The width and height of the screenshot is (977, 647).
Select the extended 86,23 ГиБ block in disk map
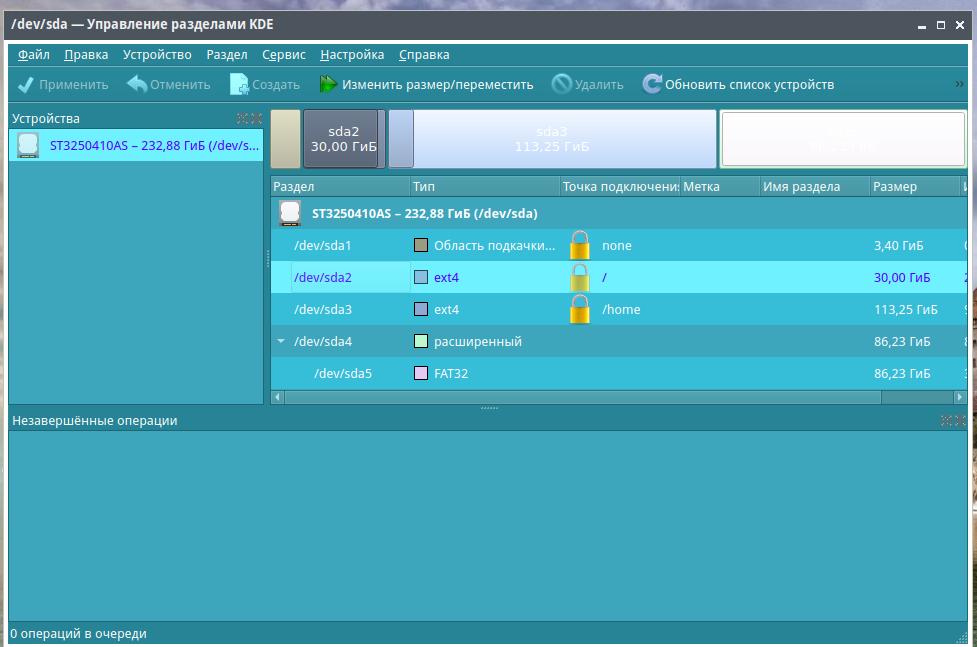click(x=842, y=139)
